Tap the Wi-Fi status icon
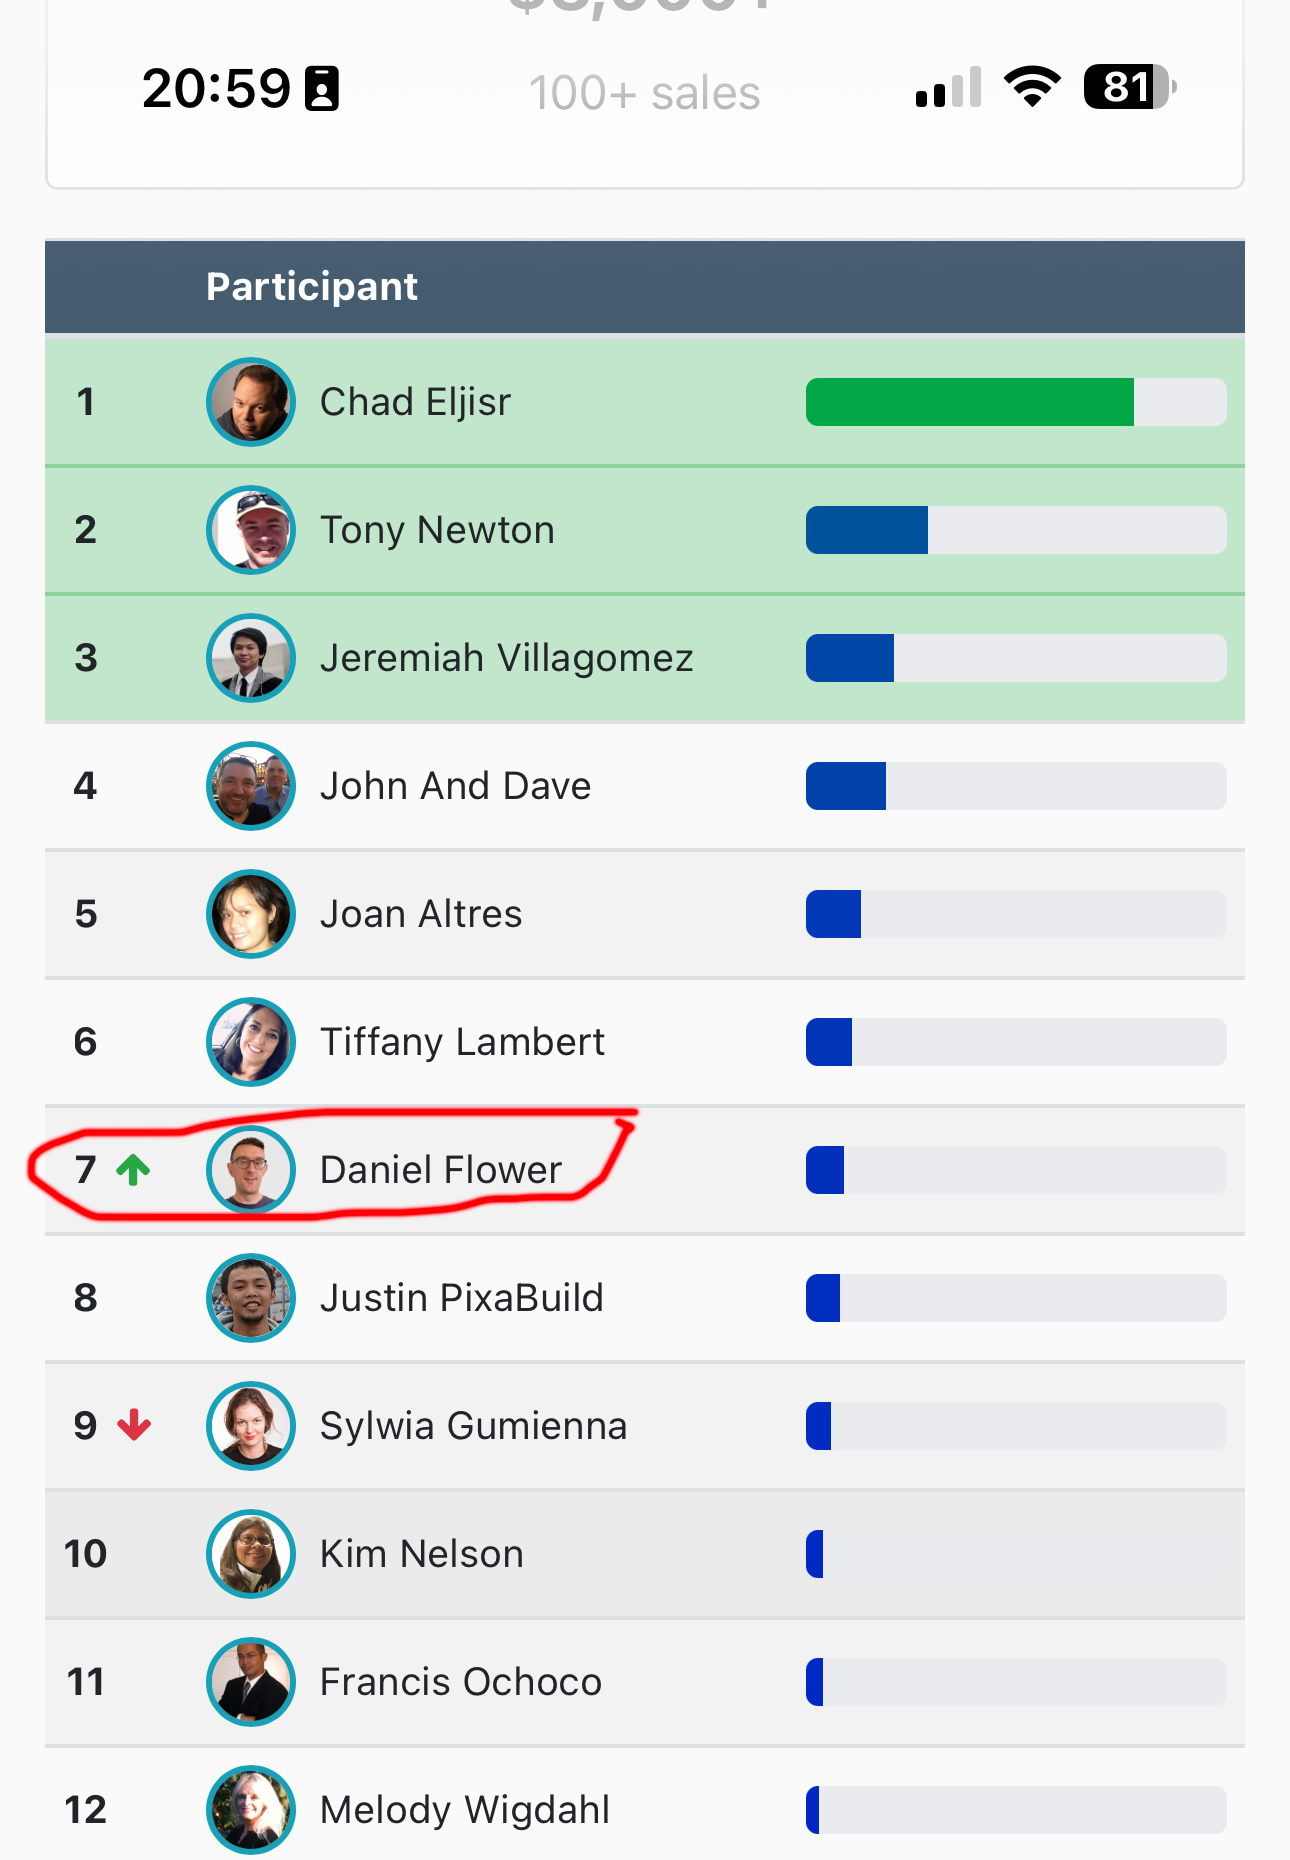Screen dimensions: 1290x1860 1032,87
